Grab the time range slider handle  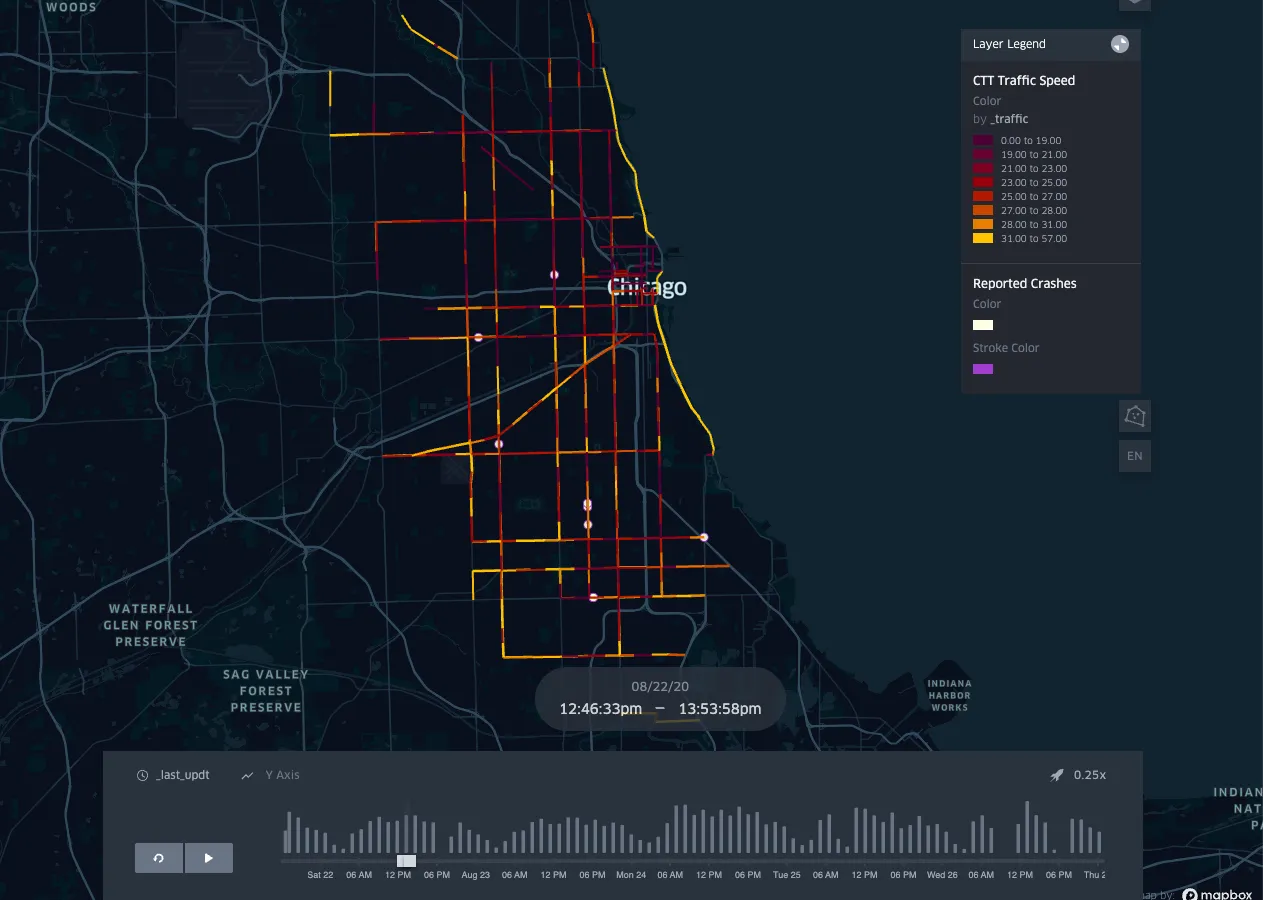(x=406, y=861)
